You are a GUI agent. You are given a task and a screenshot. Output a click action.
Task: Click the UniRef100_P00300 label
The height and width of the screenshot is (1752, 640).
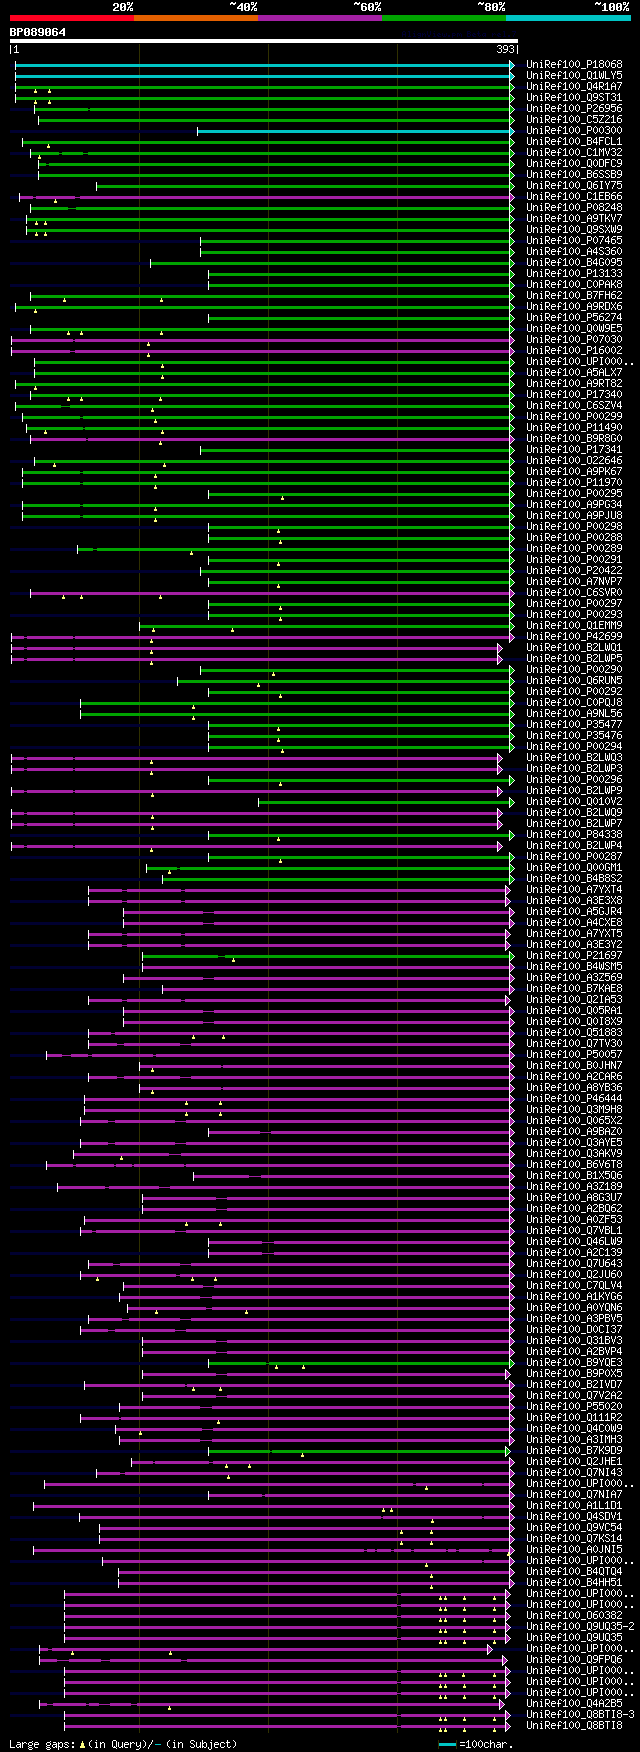coord(574,130)
